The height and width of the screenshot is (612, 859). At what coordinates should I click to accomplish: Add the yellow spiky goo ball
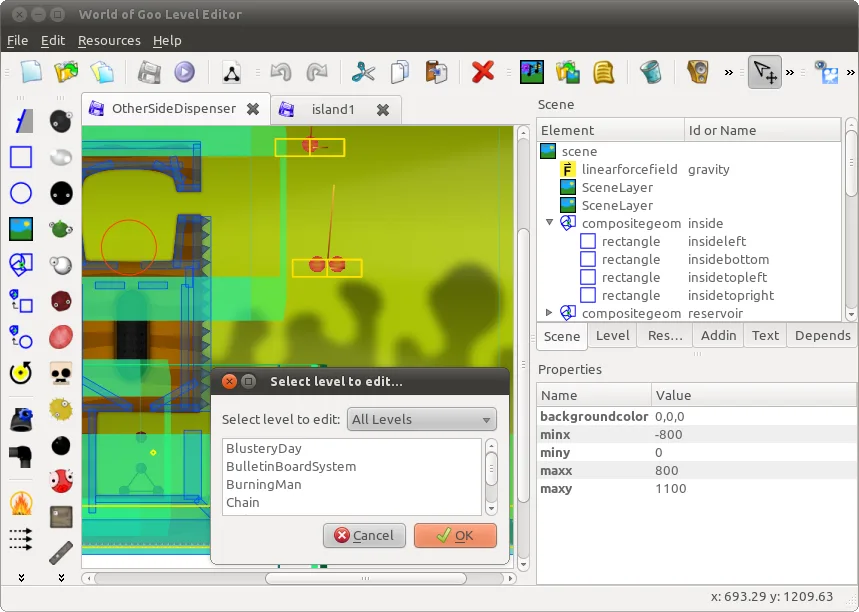point(61,409)
